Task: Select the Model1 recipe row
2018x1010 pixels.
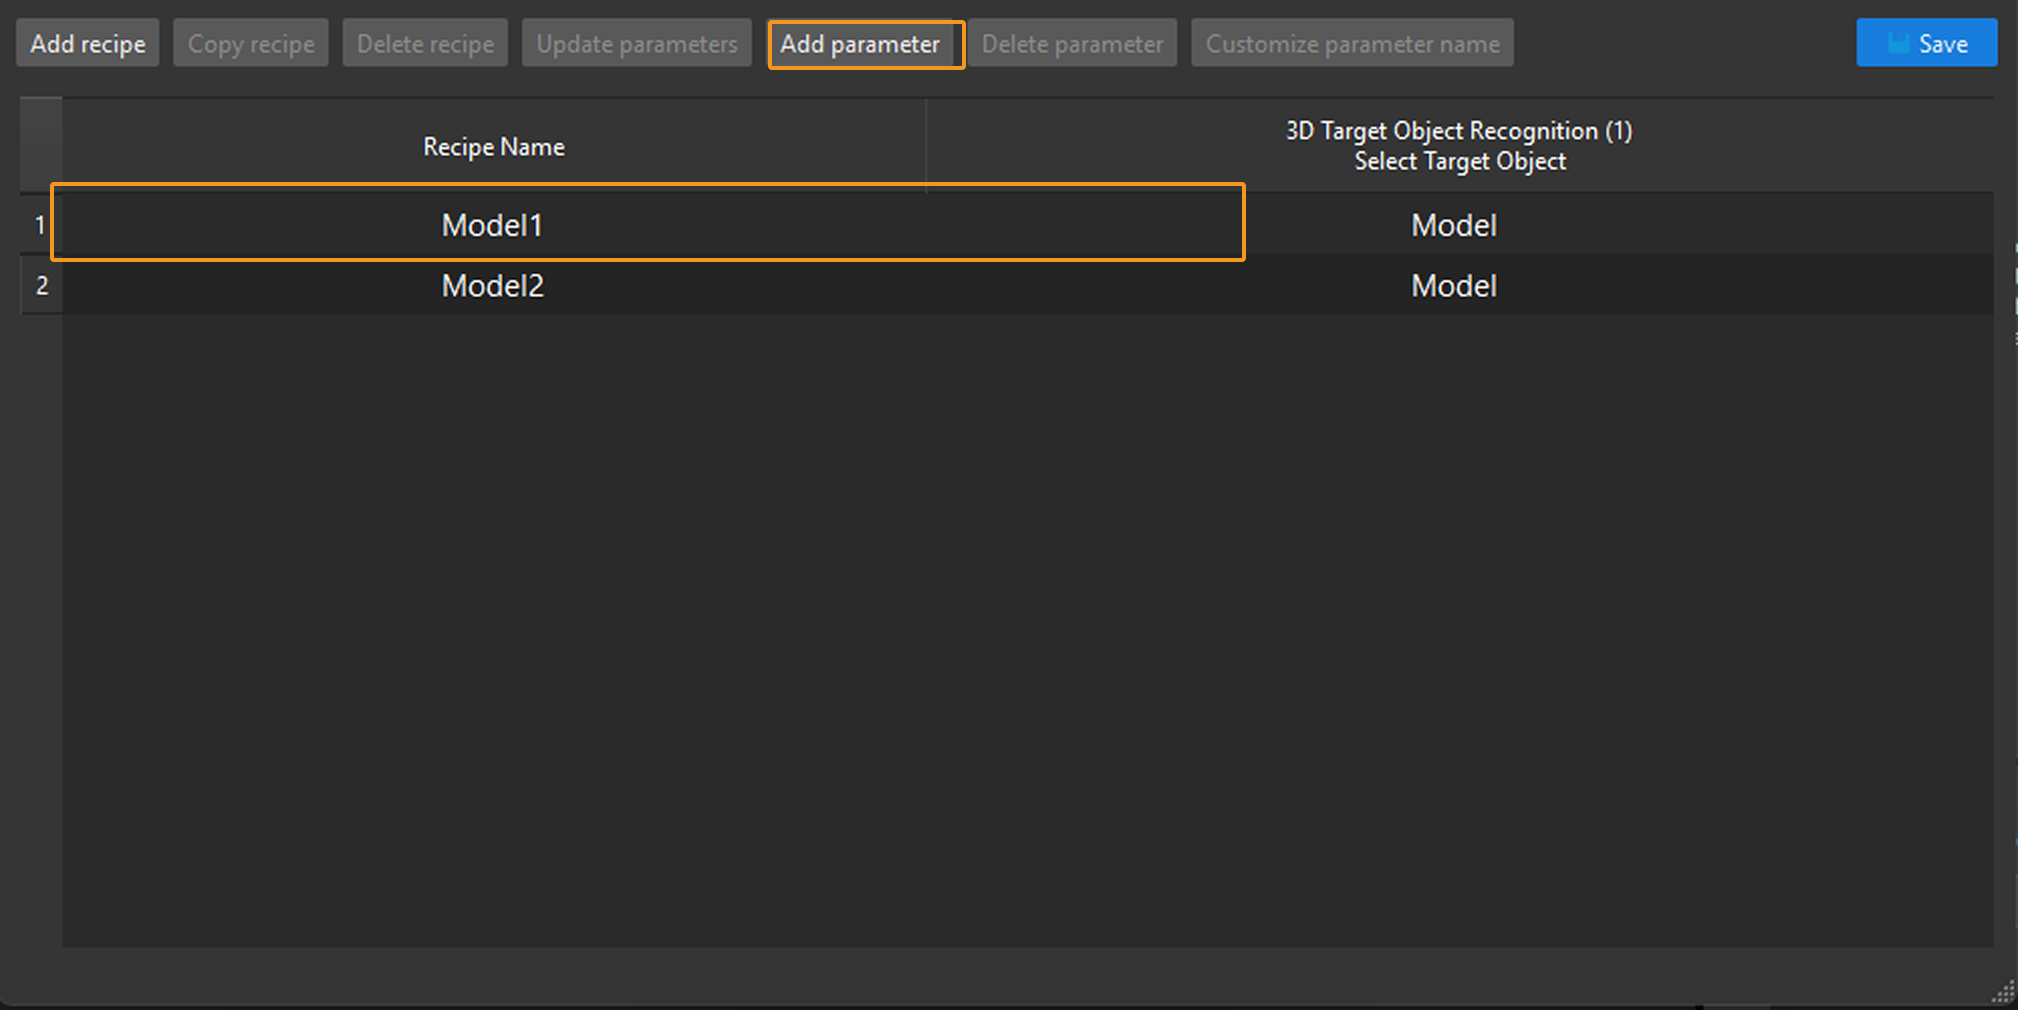Action: (492, 224)
